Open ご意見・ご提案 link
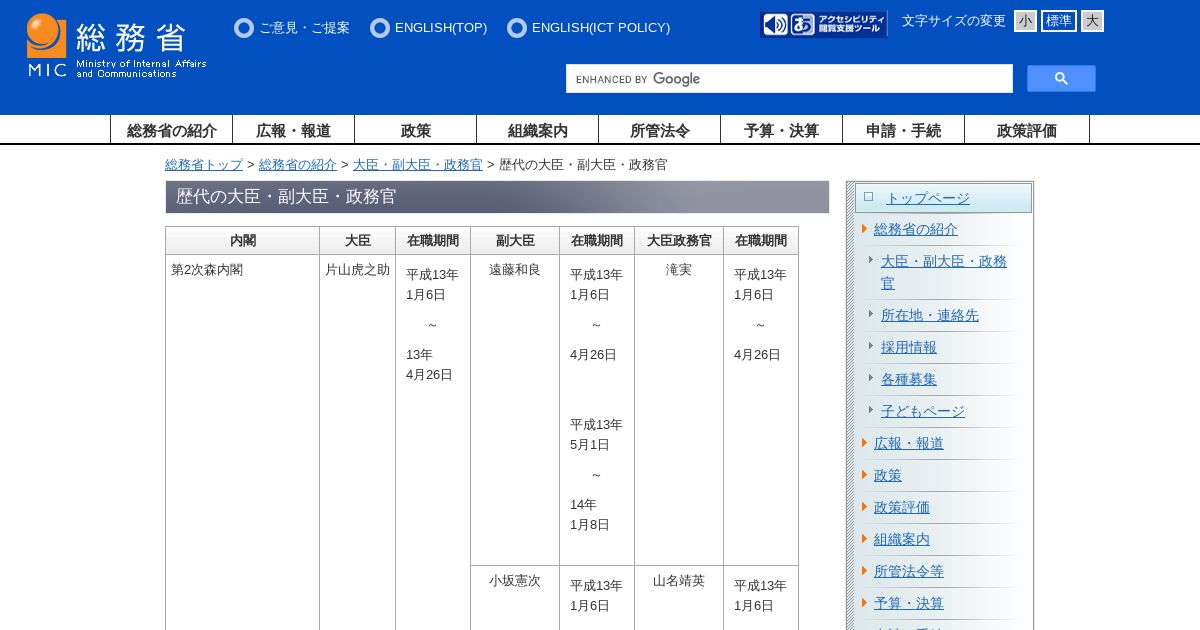1200x630 pixels. click(x=304, y=28)
